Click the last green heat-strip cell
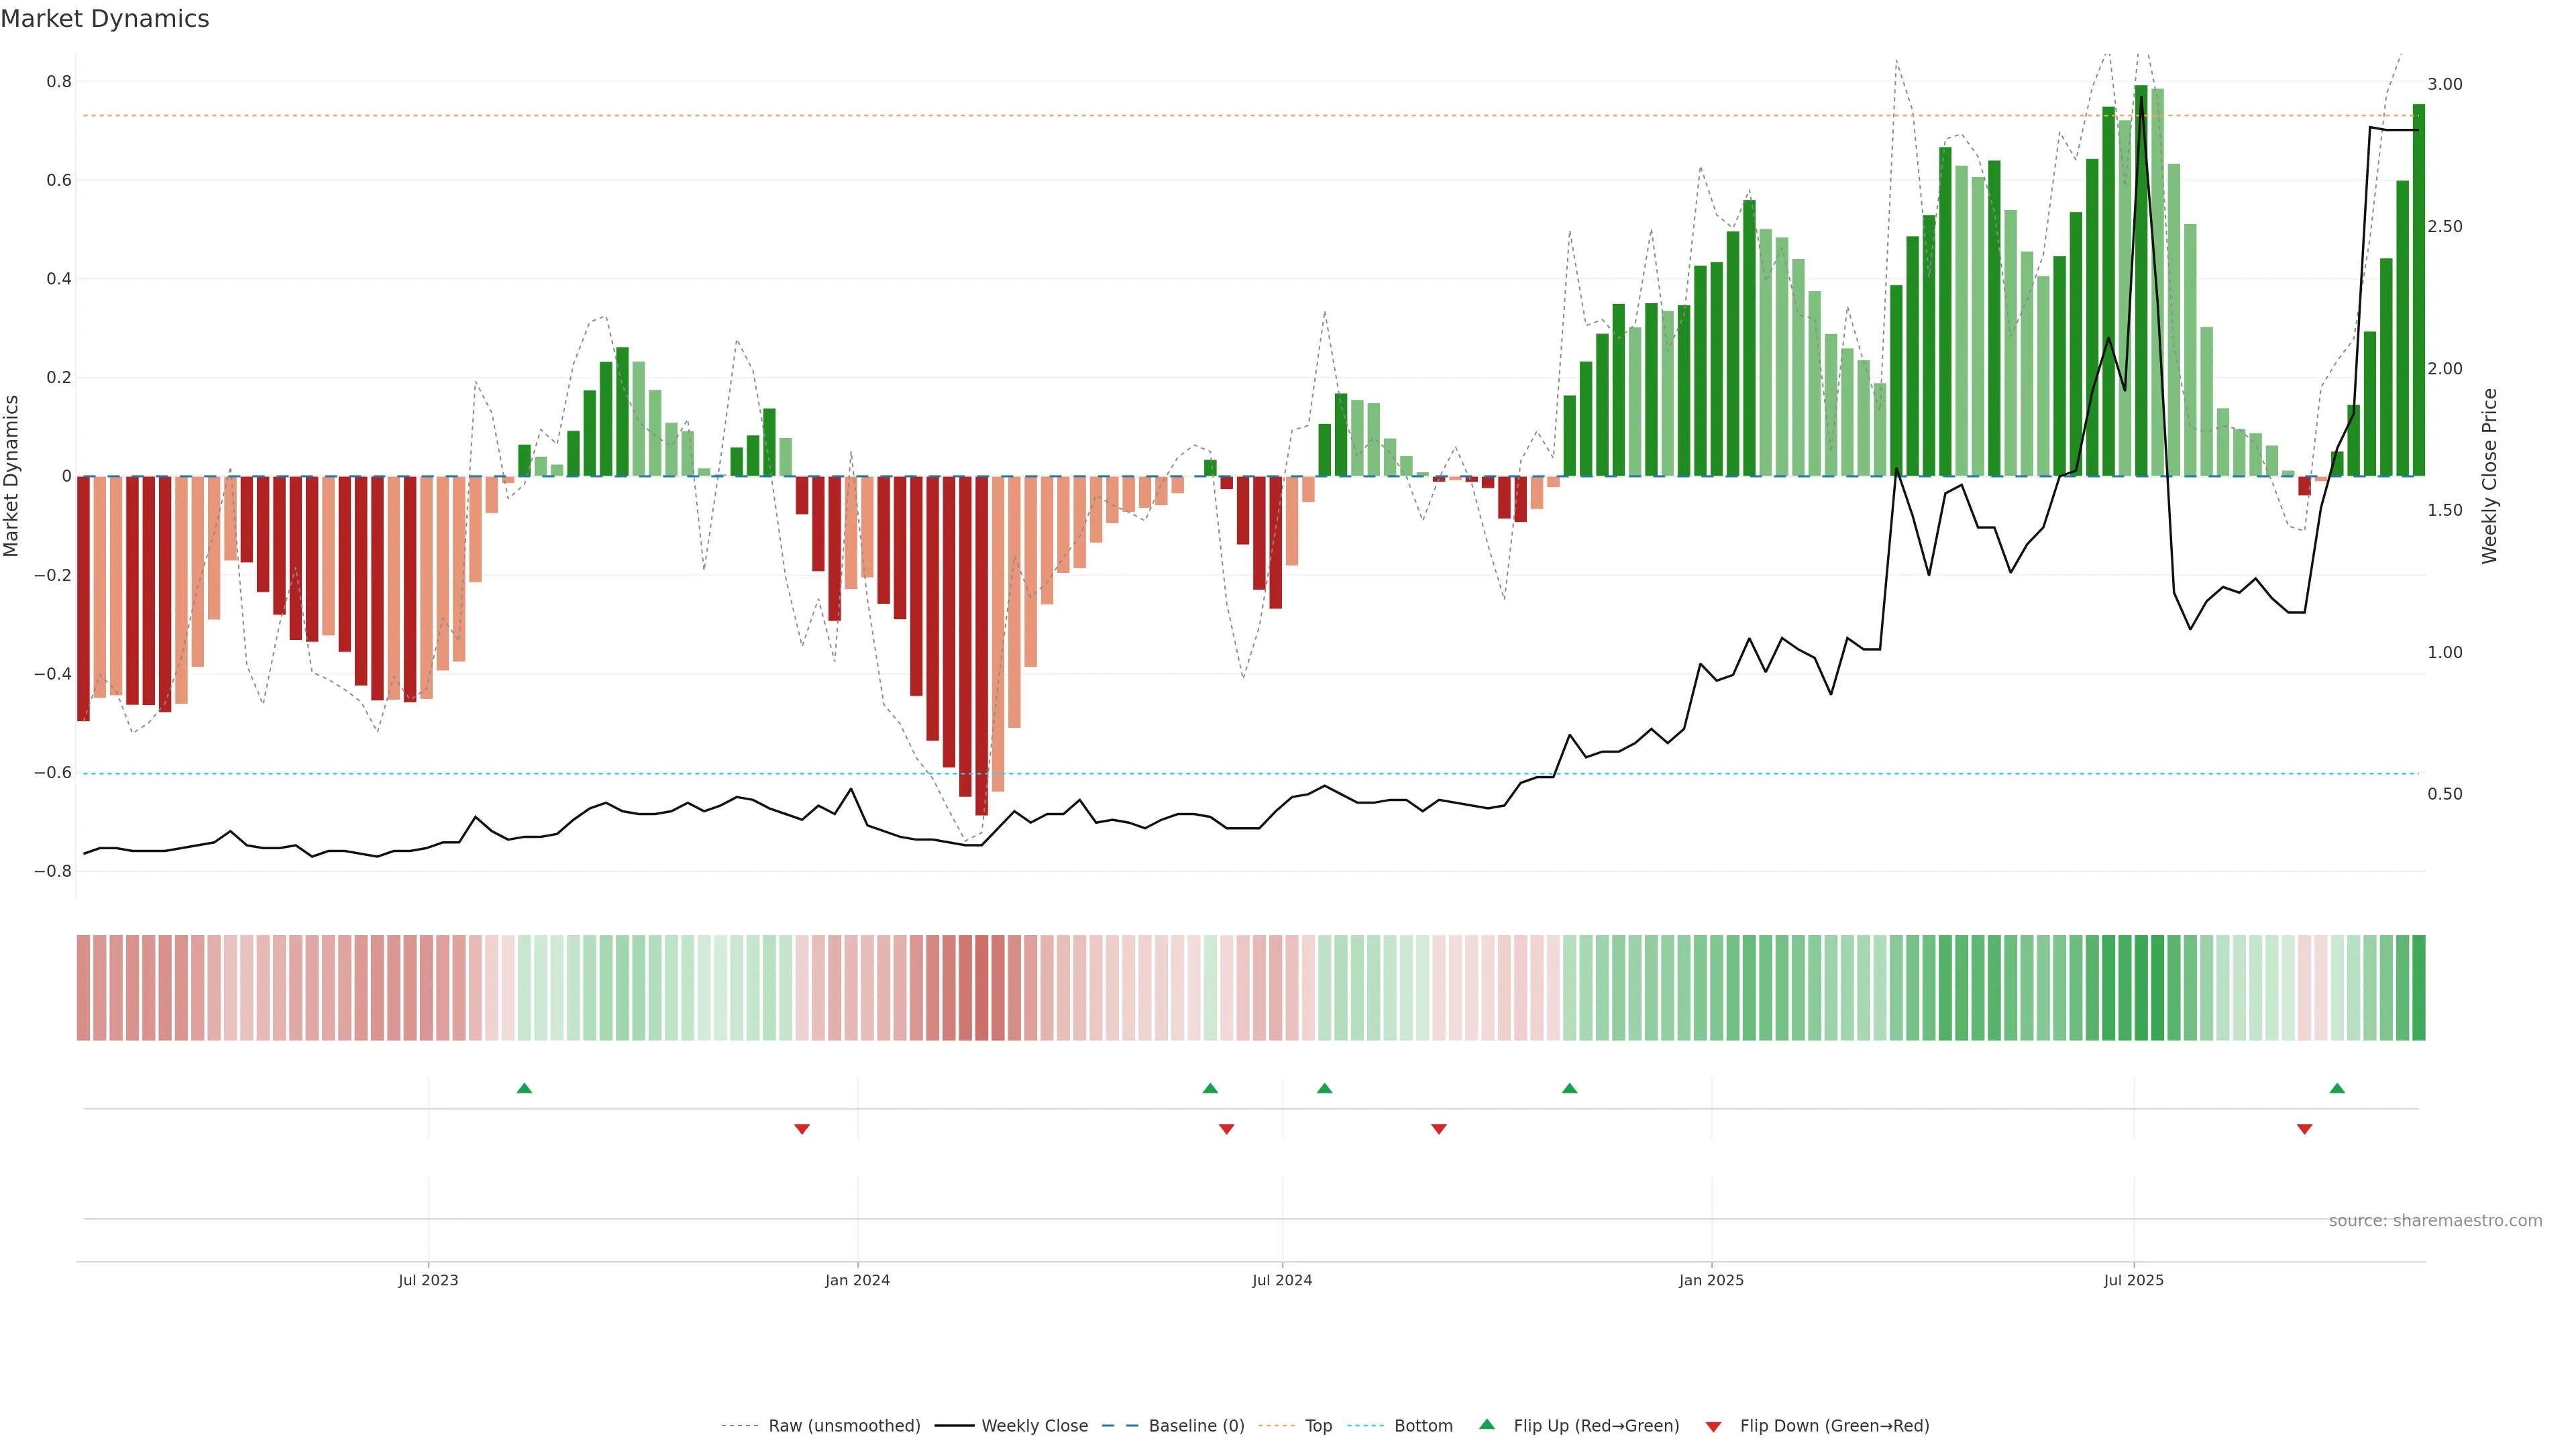 pyautogui.click(x=2418, y=987)
